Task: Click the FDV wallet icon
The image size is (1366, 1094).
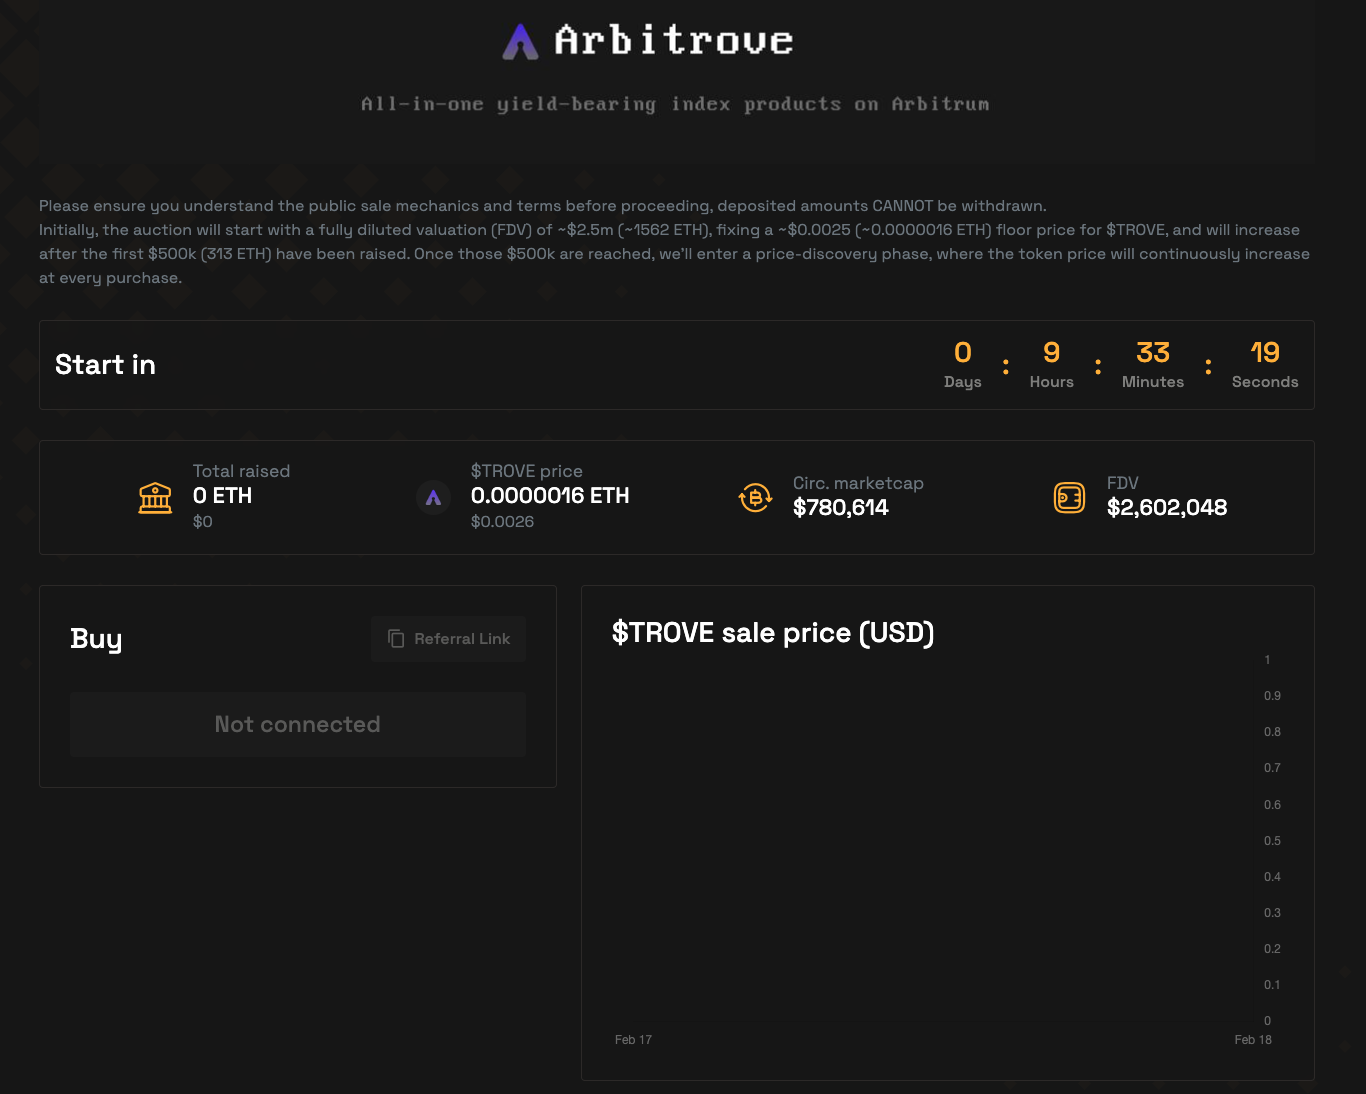Action: [x=1069, y=497]
